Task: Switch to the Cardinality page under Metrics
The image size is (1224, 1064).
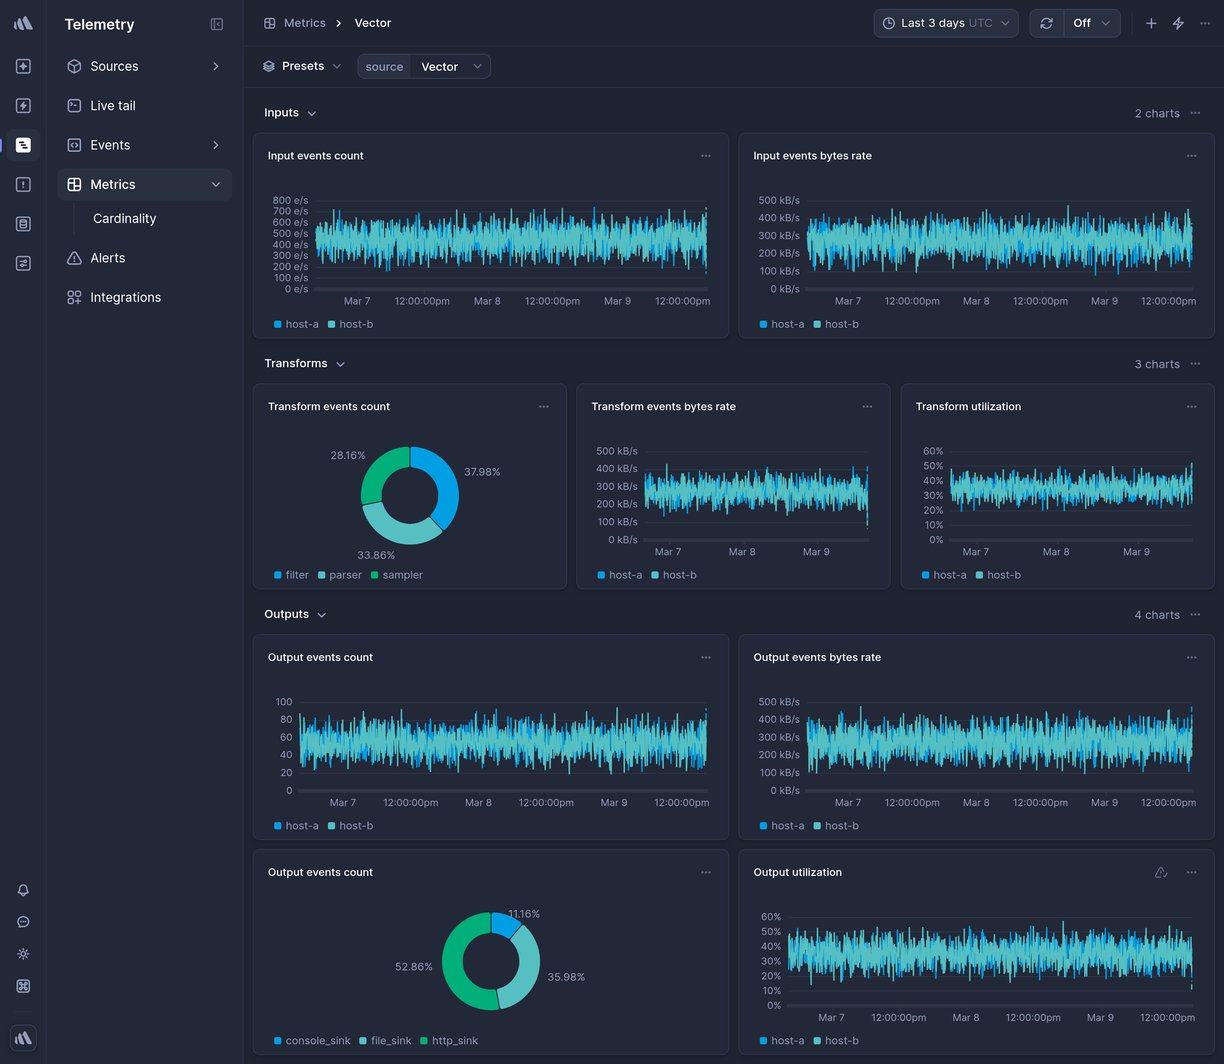Action: click(124, 218)
